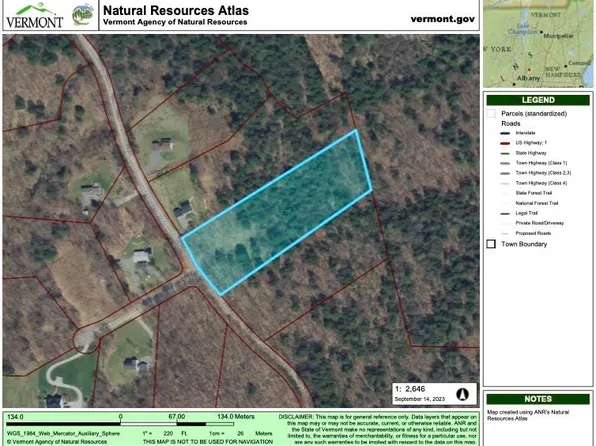Viewport: 596px width, 446px height.
Task: Click the Town Boundary label text
Action: [524, 244]
